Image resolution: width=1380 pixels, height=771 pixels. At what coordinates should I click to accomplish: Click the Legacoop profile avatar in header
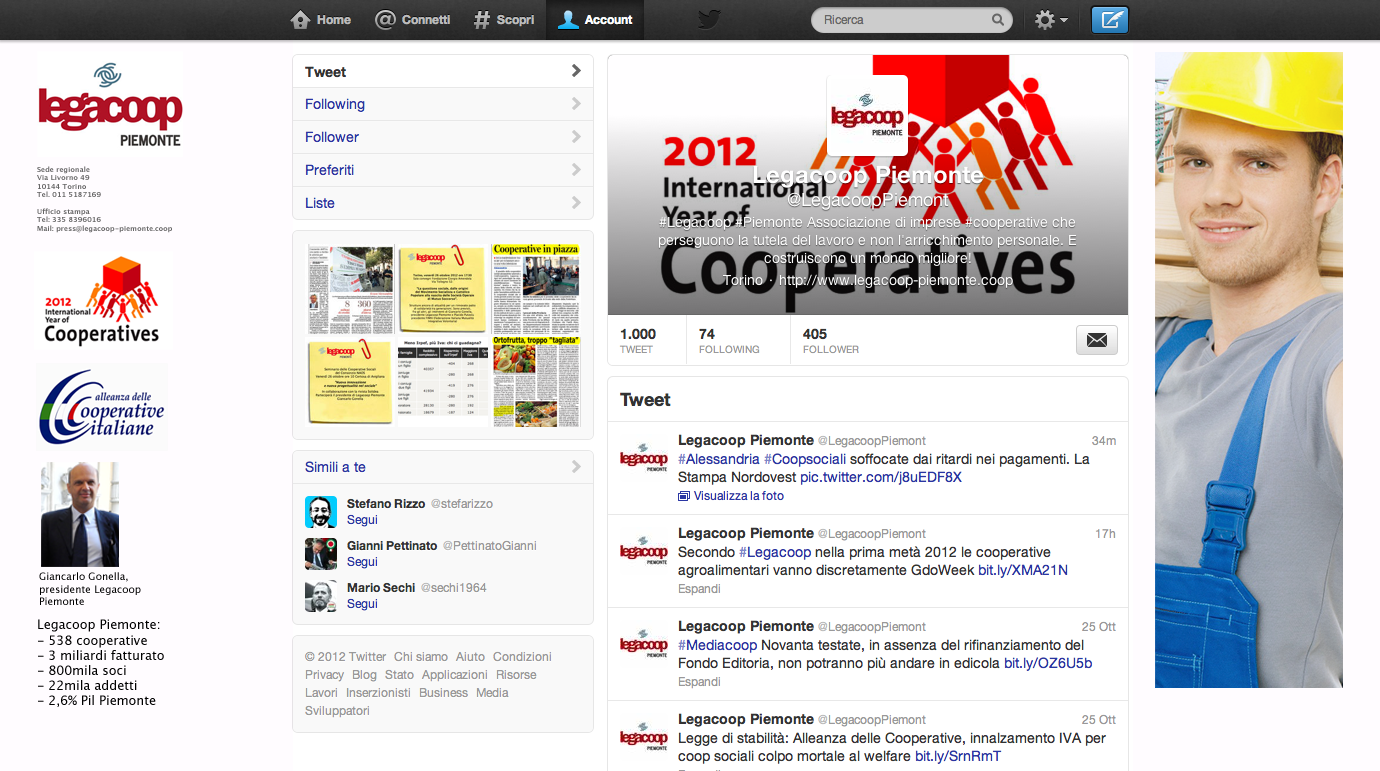(867, 115)
